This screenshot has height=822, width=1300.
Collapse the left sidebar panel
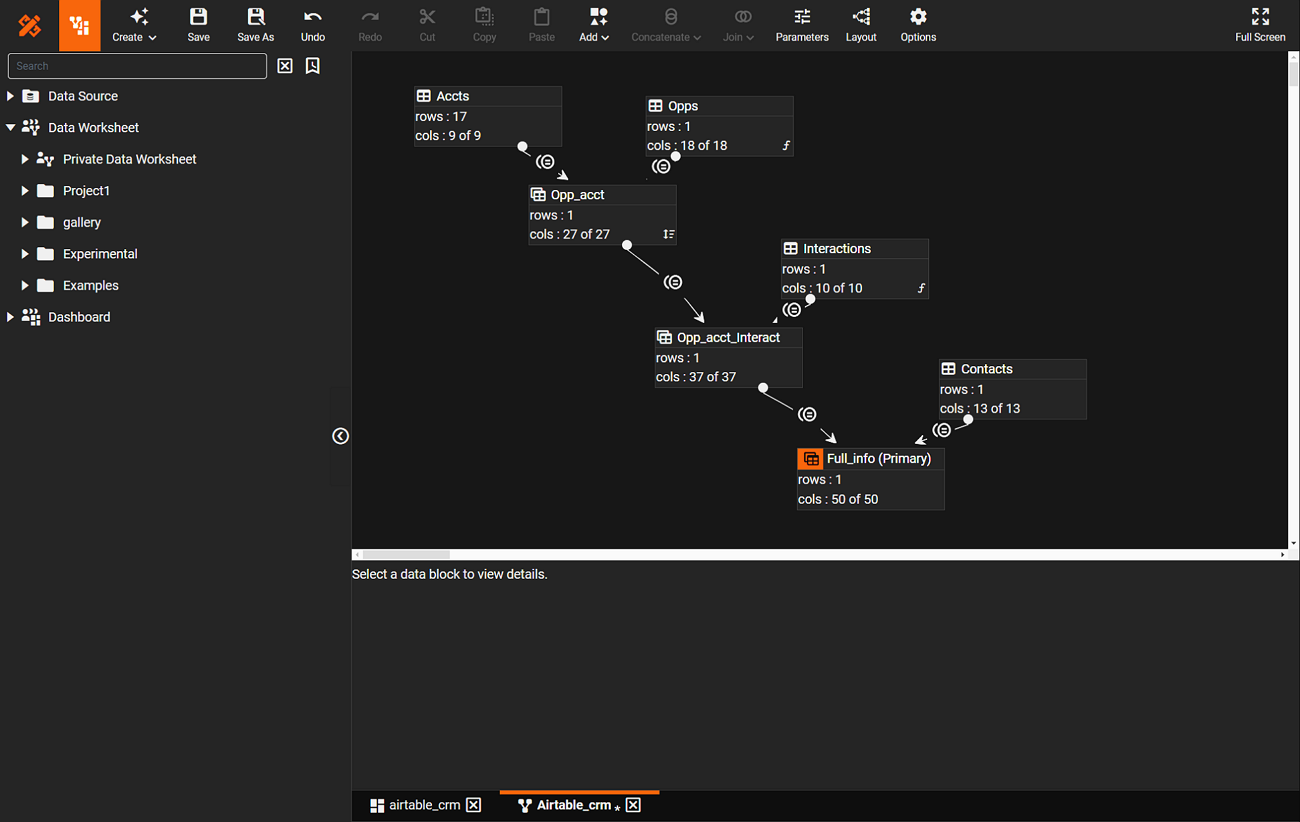(x=340, y=436)
